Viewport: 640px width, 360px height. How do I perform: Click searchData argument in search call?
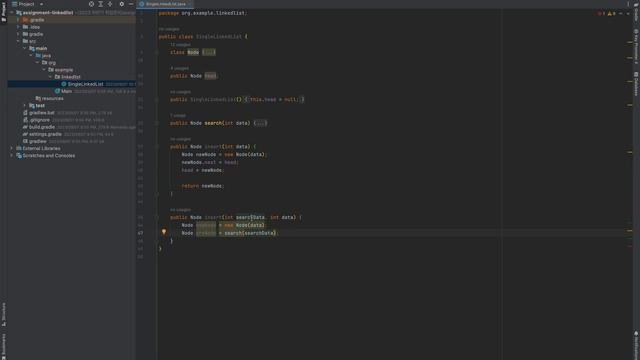click(259, 233)
